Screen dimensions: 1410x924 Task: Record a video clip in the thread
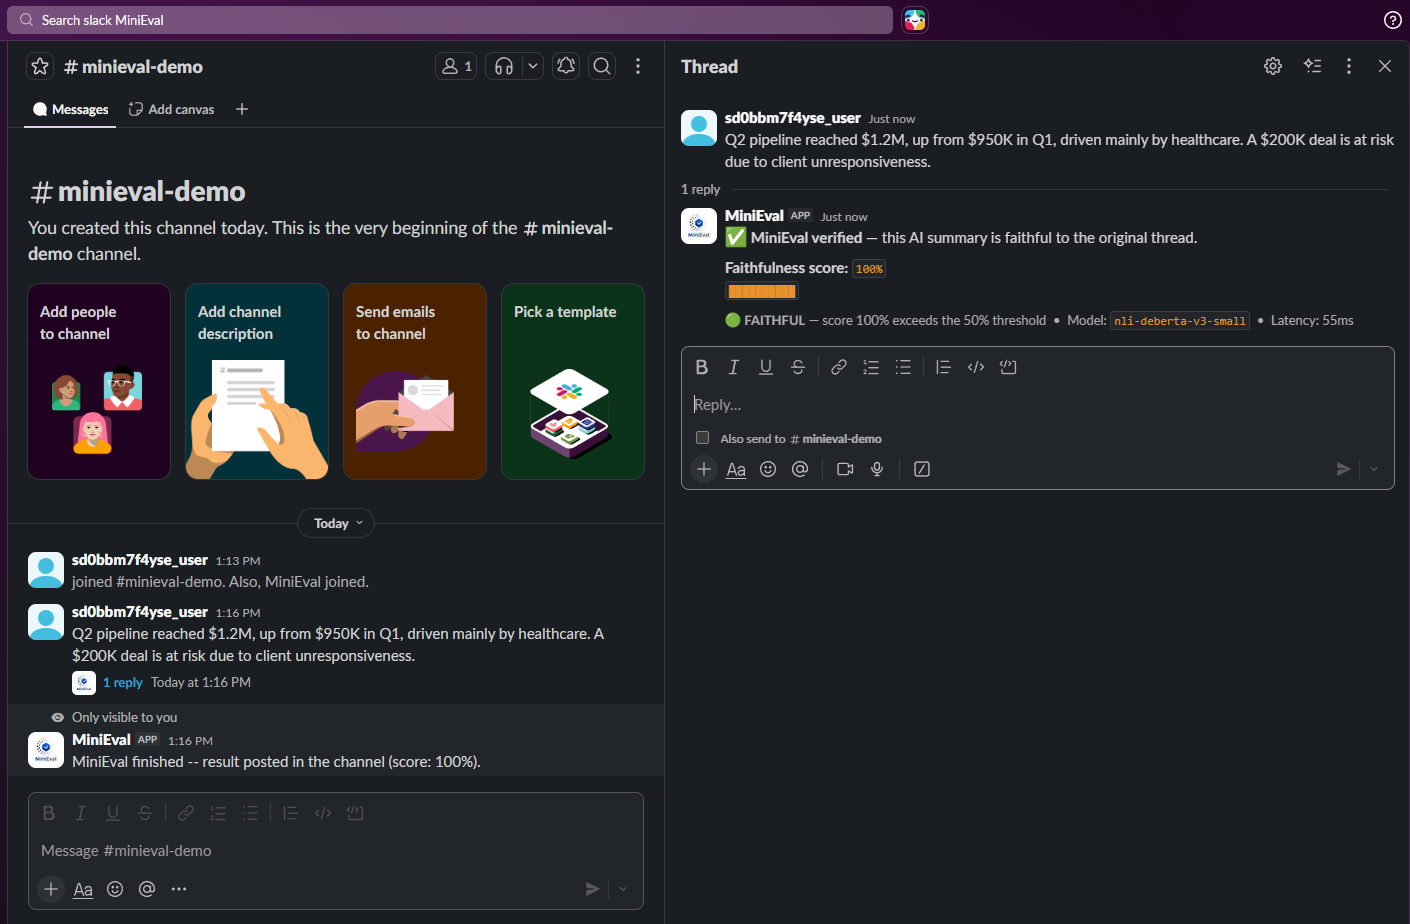(845, 469)
